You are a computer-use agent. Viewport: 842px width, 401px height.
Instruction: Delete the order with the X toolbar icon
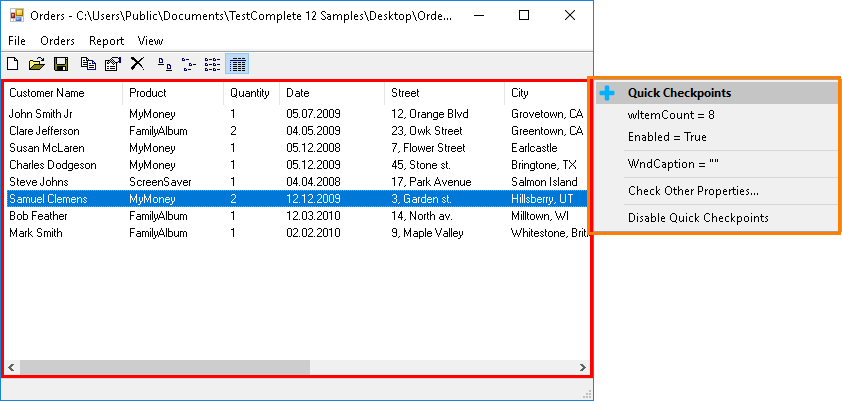pyautogui.click(x=137, y=64)
